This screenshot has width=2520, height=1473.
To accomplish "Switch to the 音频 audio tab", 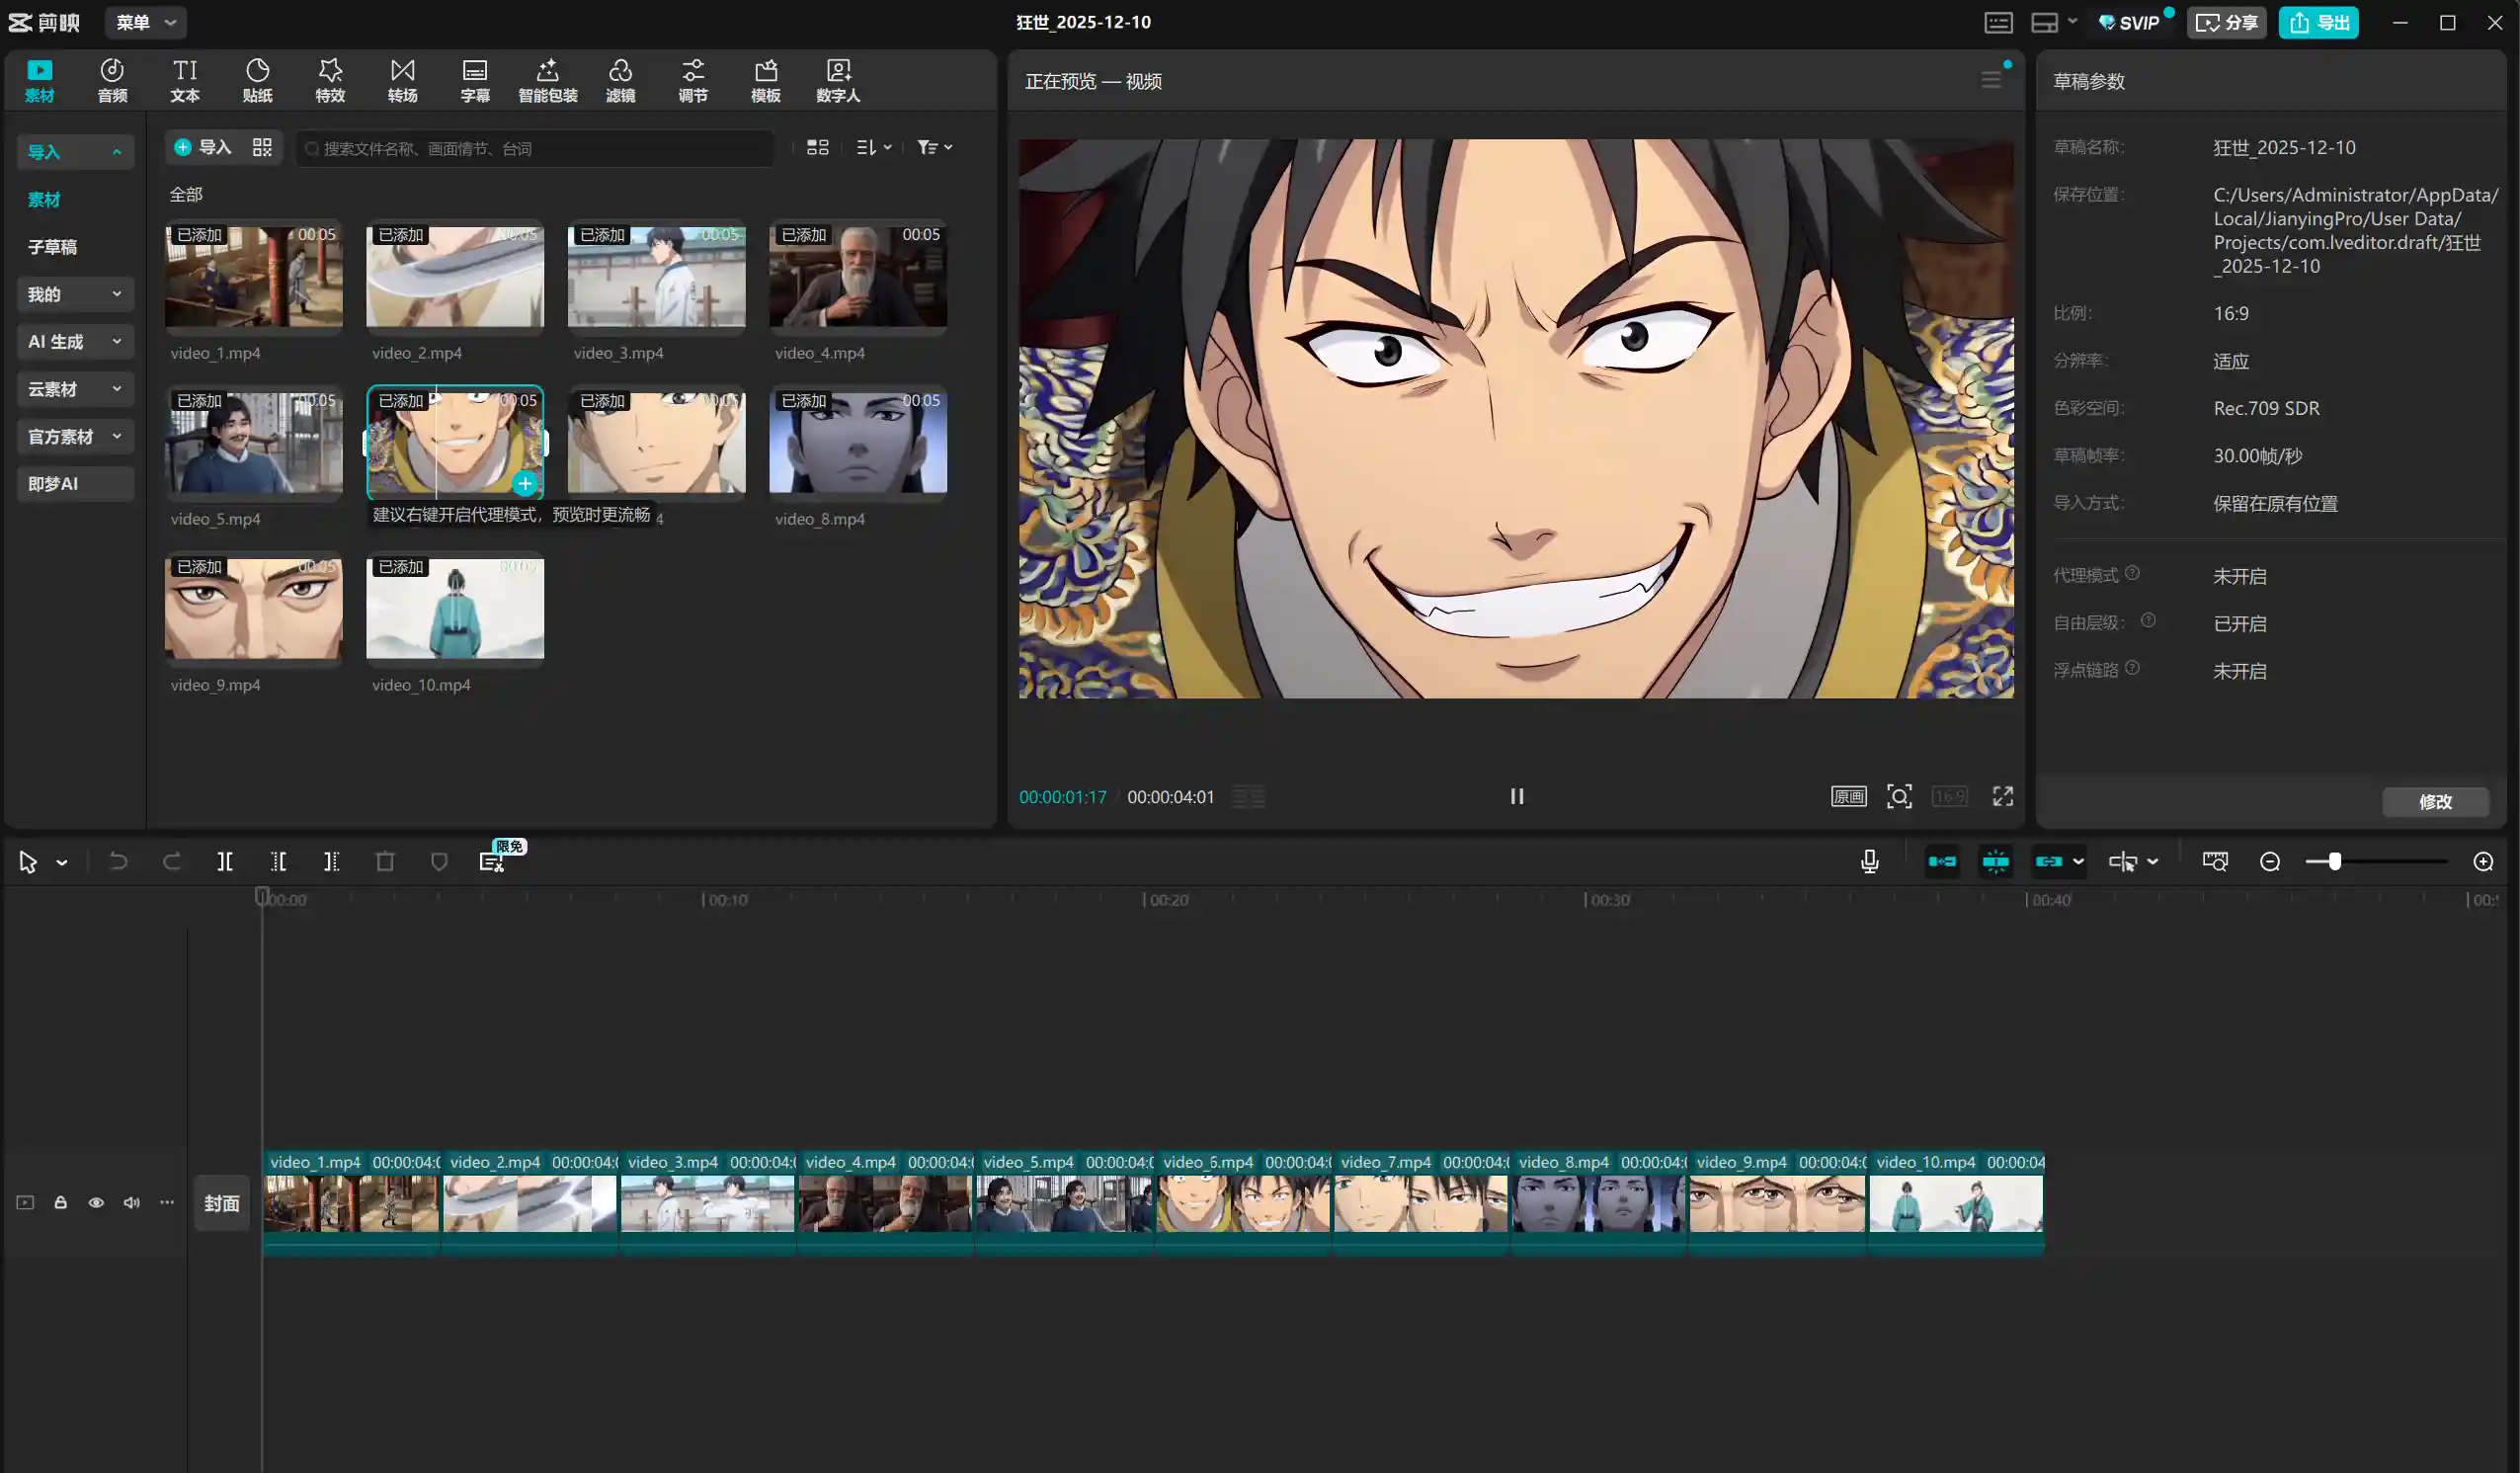I will [112, 80].
